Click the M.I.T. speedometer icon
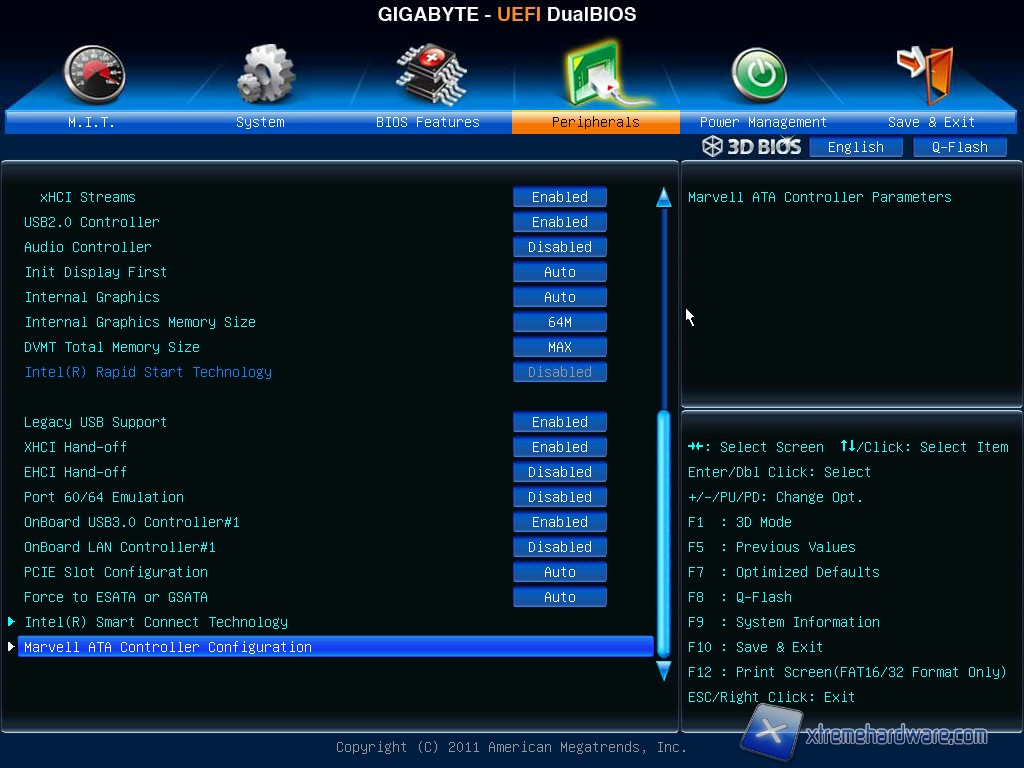 [94, 75]
